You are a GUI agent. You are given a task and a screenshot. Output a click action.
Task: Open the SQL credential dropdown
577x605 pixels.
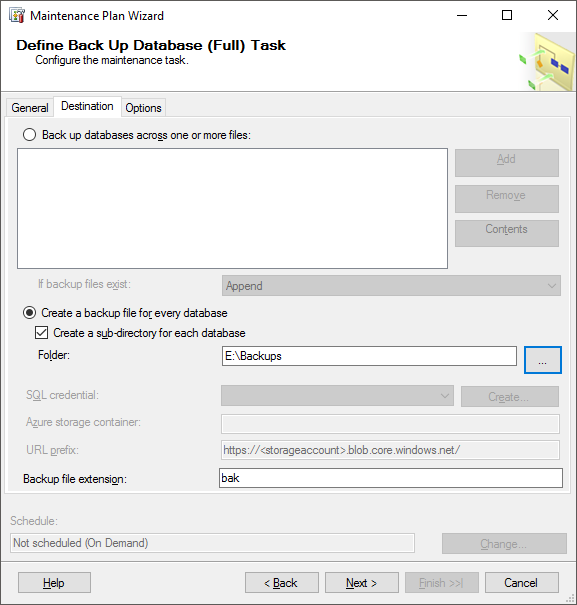point(337,396)
